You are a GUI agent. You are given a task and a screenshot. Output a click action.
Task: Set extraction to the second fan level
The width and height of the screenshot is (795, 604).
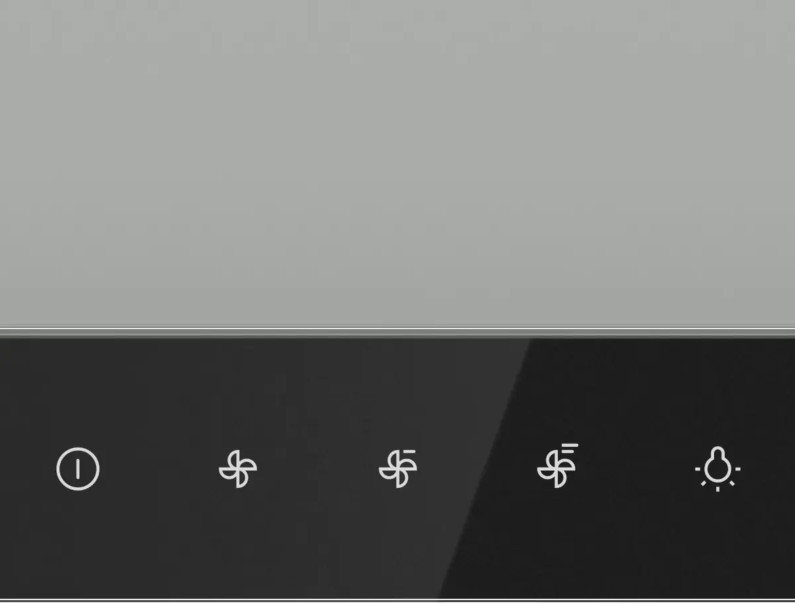[x=398, y=468]
